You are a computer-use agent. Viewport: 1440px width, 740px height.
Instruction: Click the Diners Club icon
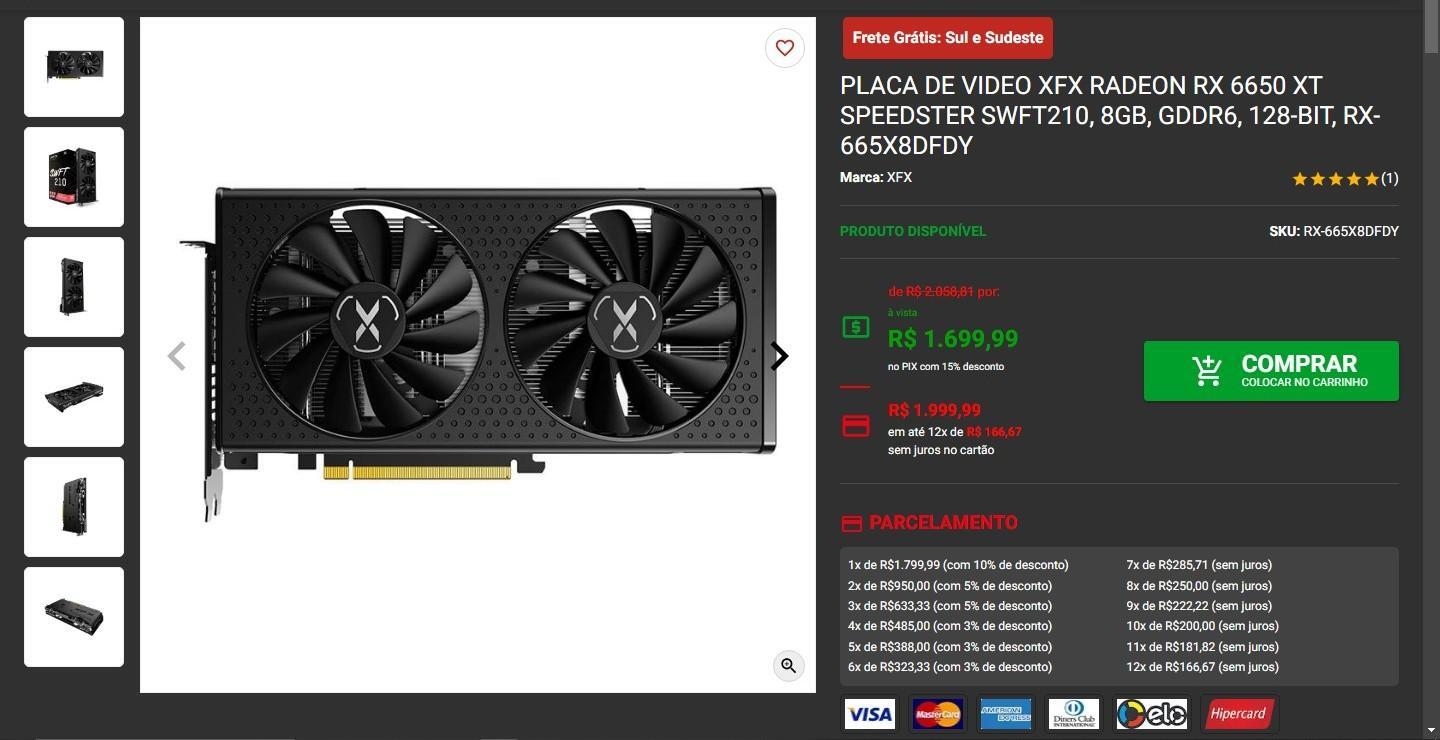1074,714
